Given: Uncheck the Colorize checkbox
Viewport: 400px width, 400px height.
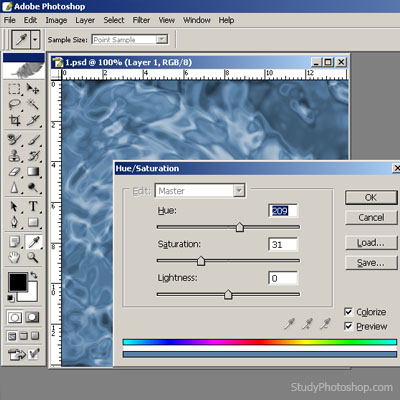Looking at the screenshot, I should tap(348, 312).
